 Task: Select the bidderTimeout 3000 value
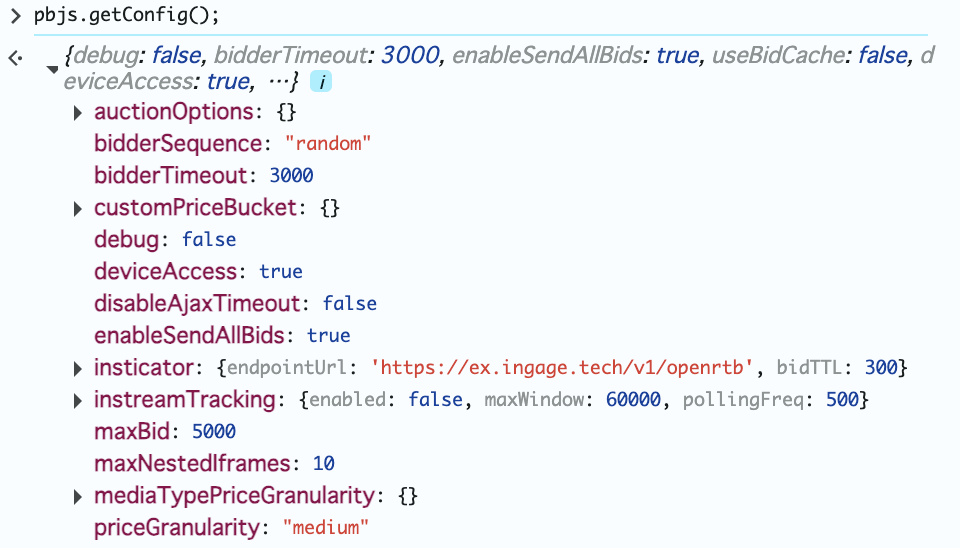[x=291, y=176]
